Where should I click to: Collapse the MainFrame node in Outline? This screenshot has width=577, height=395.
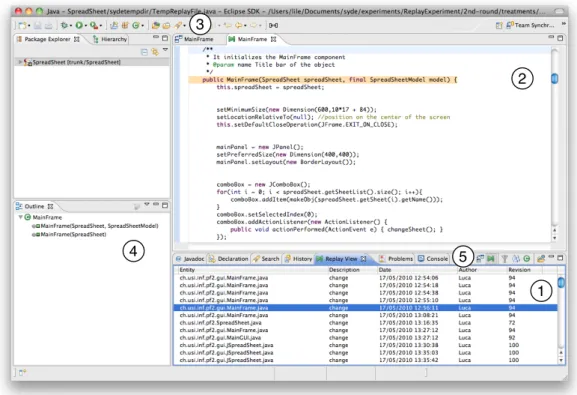(21, 217)
